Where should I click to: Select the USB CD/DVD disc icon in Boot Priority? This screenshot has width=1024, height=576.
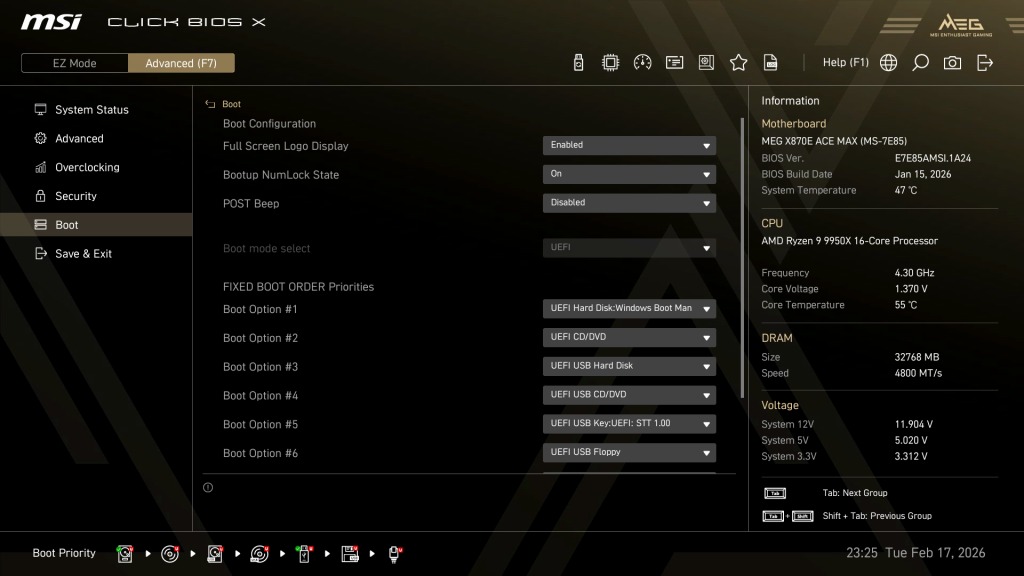[x=259, y=554]
